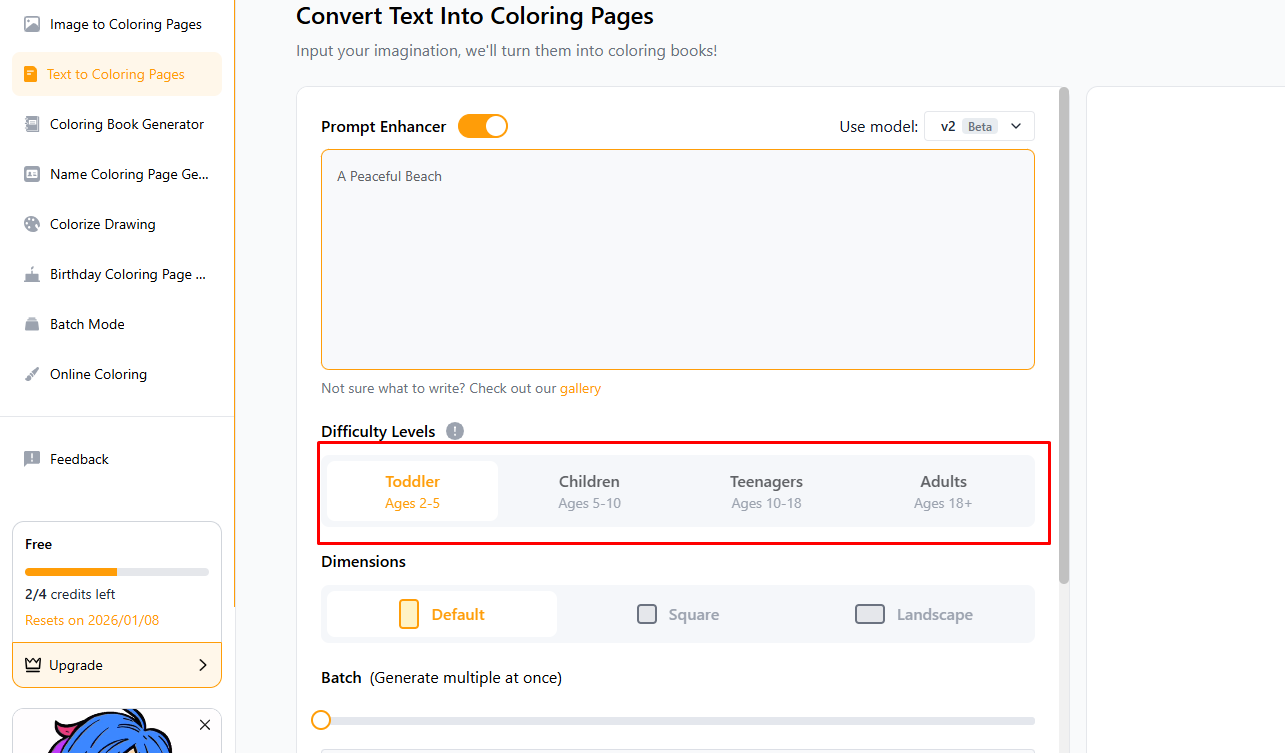
Task: Click the Colorize Drawing palette icon
Action: 32,224
